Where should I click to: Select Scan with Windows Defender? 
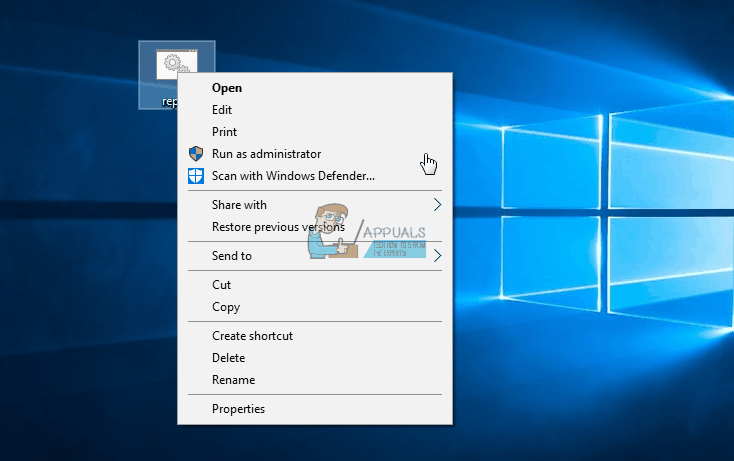(293, 176)
